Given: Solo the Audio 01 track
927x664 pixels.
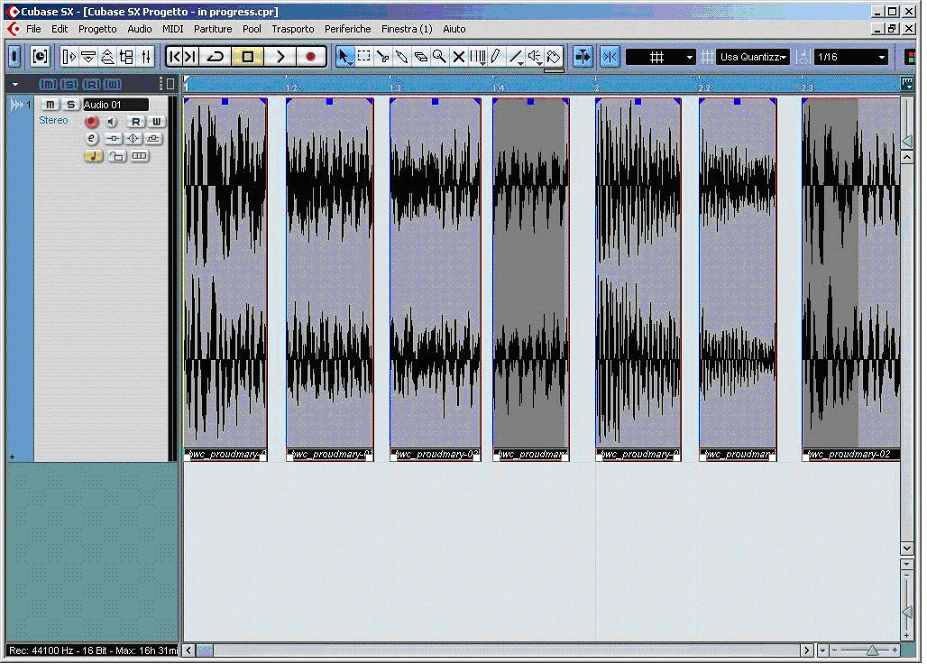Looking at the screenshot, I should [70, 105].
